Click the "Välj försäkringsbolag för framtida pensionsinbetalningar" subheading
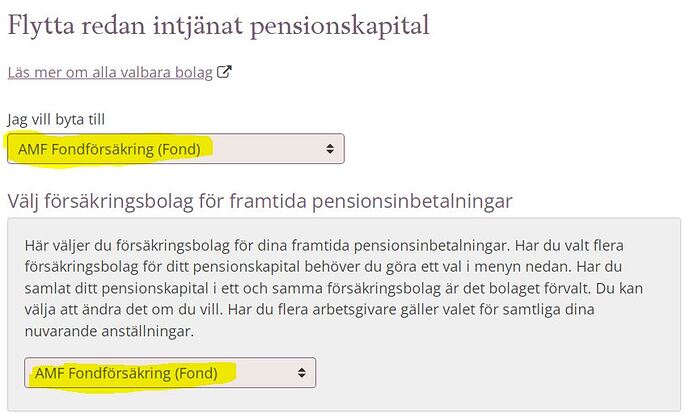The height and width of the screenshot is (418, 690). (x=260, y=200)
